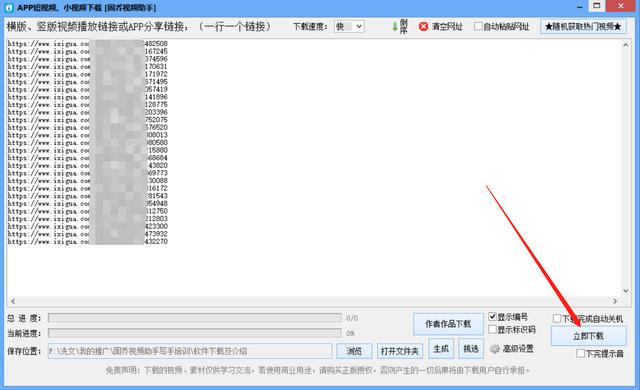640x390 pixels.
Task: Click the URL line ending in 170631
Action: point(87,66)
